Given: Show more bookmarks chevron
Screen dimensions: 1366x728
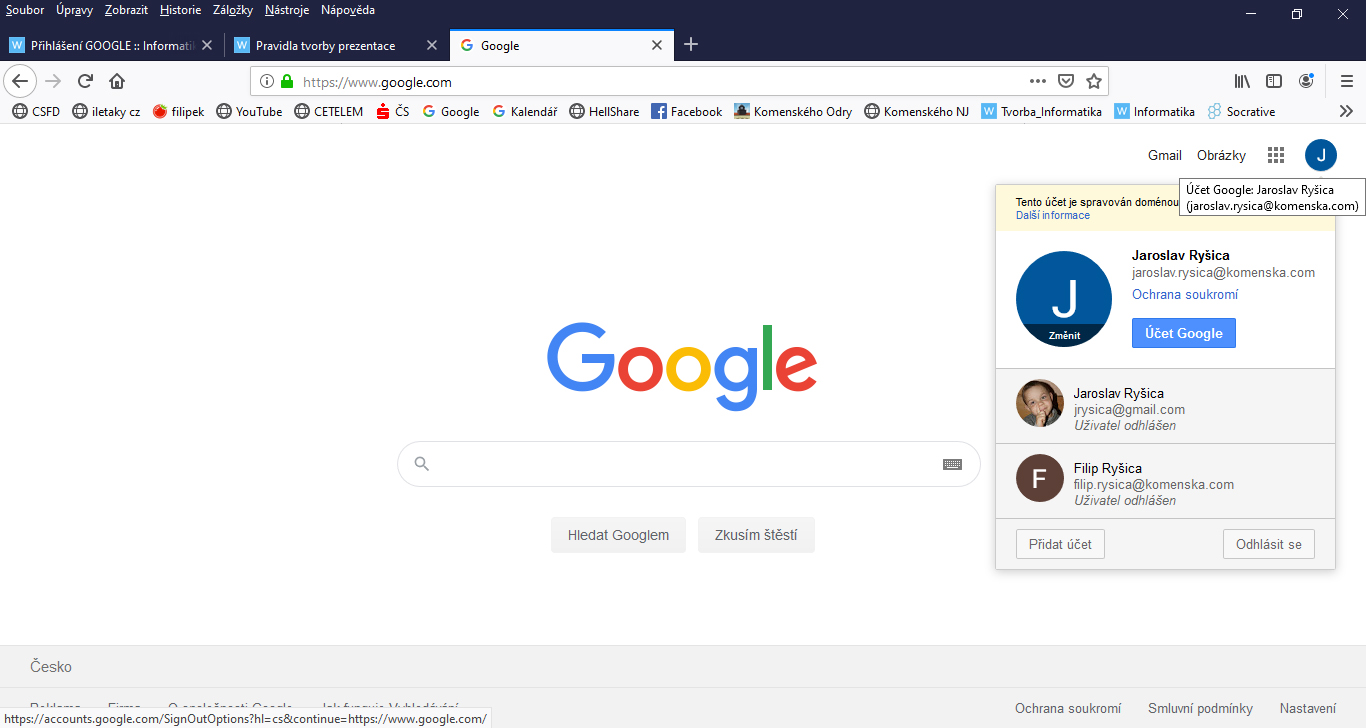Looking at the screenshot, I should [1346, 112].
